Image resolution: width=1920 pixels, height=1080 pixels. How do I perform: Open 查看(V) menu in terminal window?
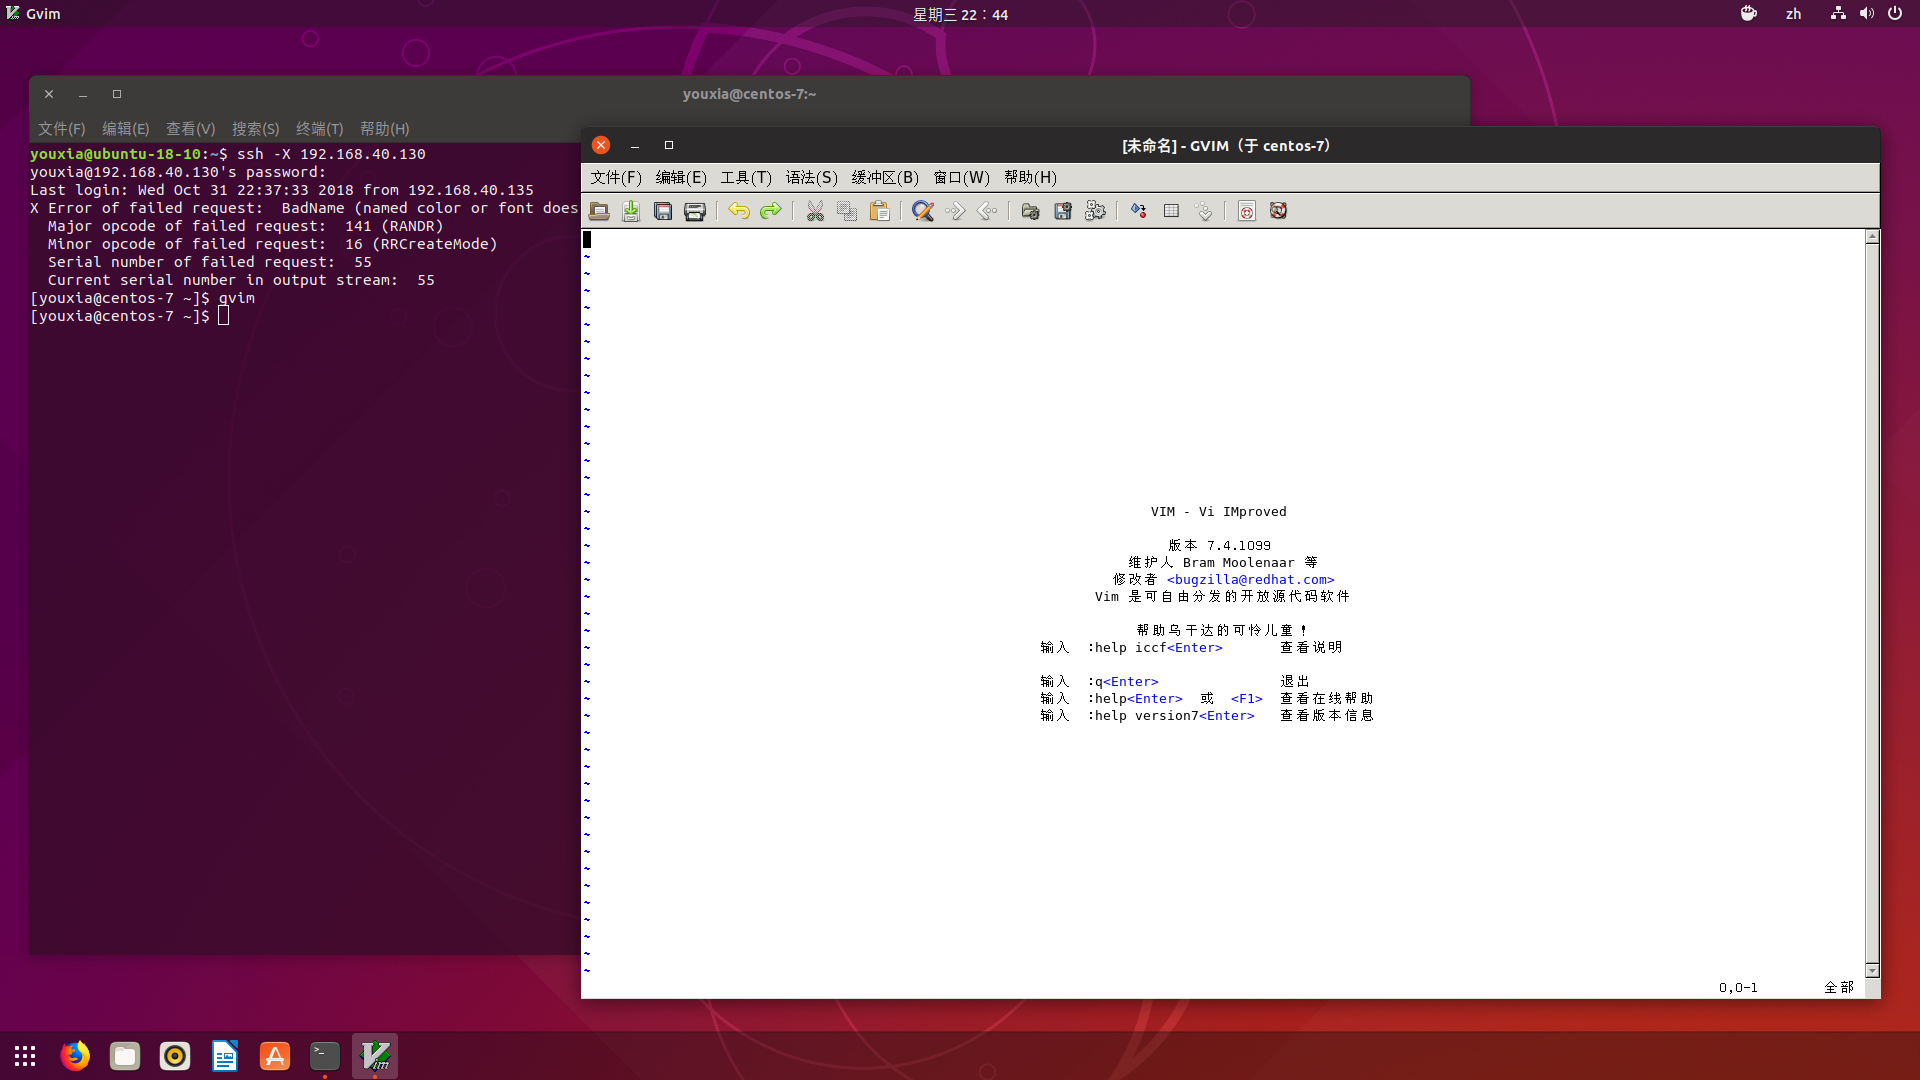point(191,129)
